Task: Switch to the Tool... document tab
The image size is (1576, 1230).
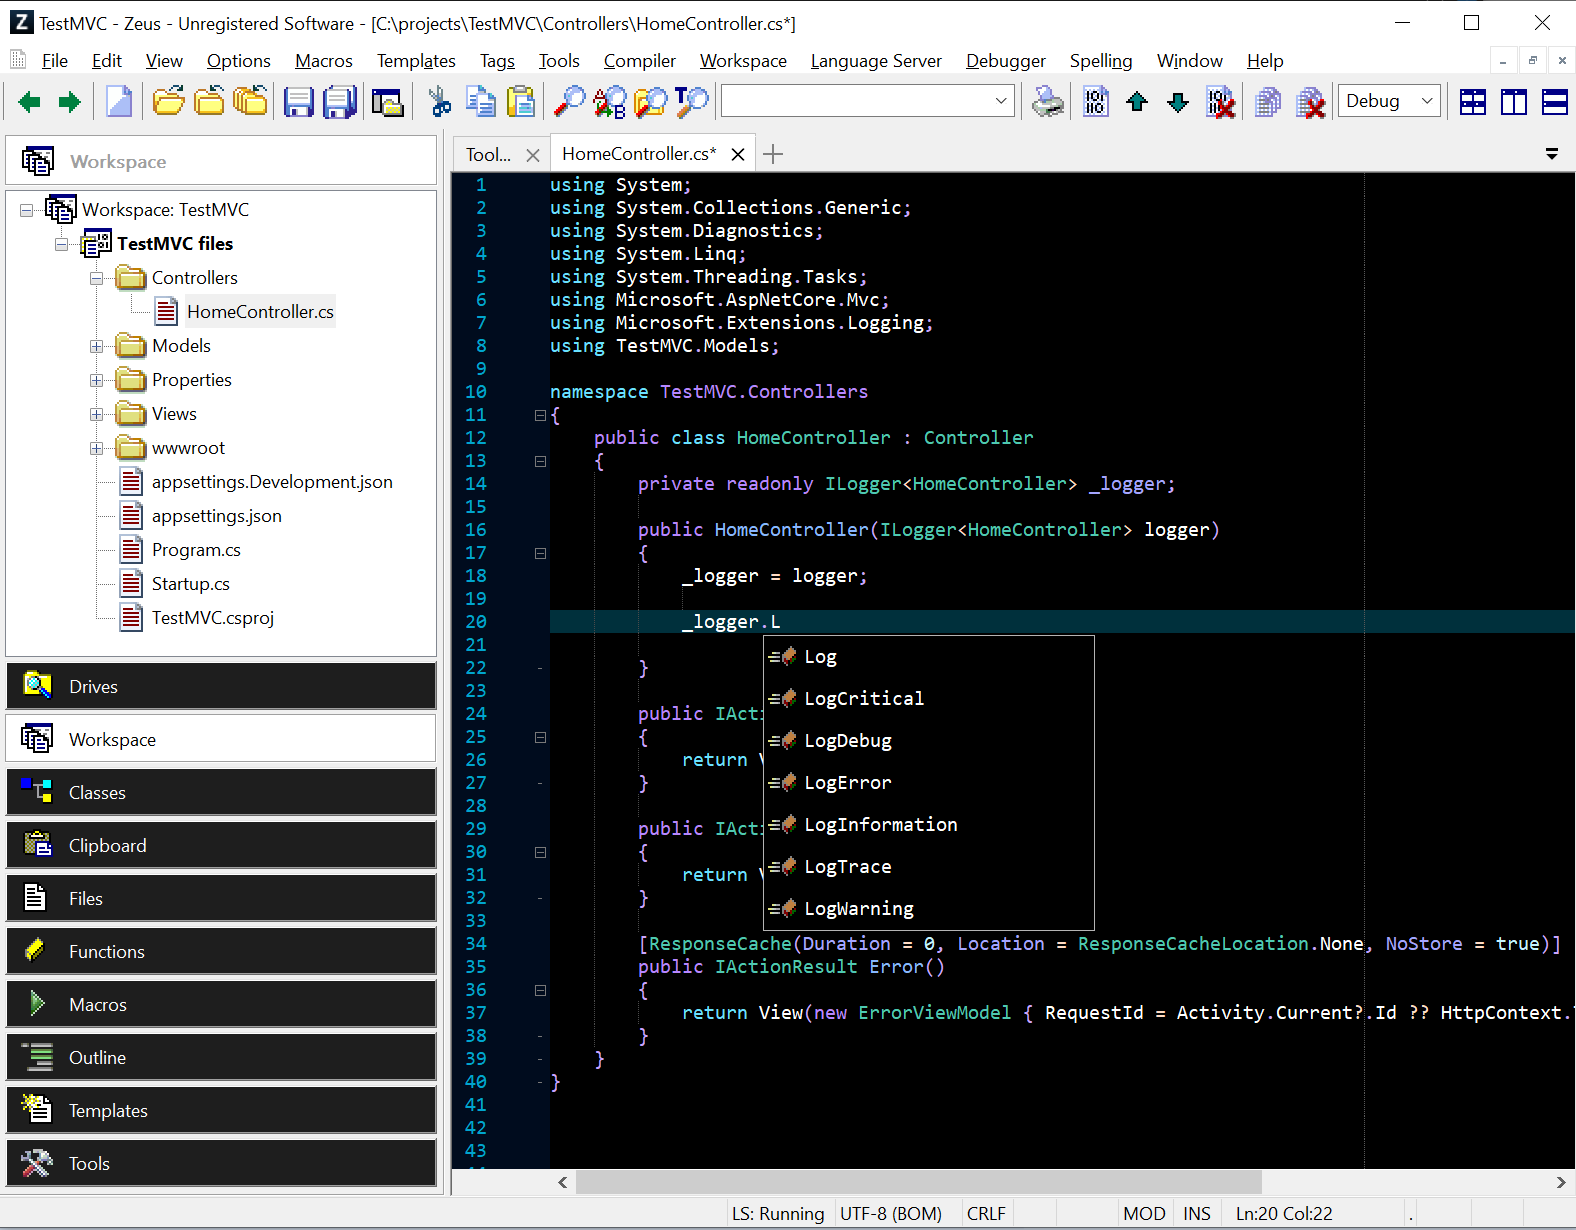Action: (489, 154)
